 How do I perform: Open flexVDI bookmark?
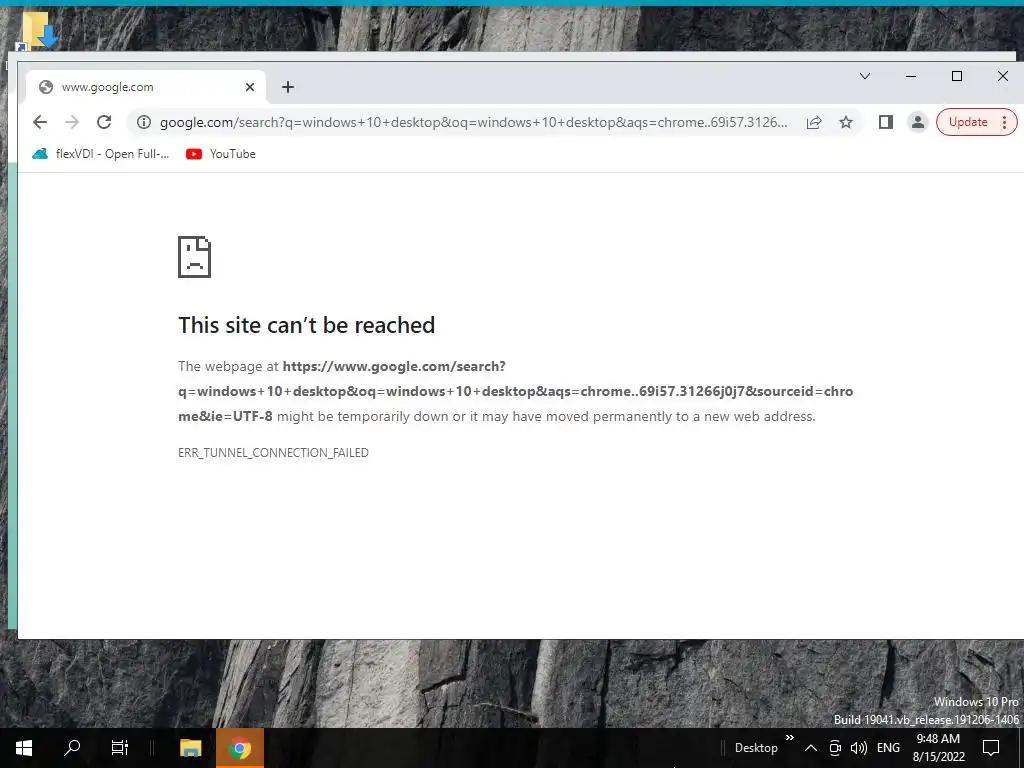[101, 154]
